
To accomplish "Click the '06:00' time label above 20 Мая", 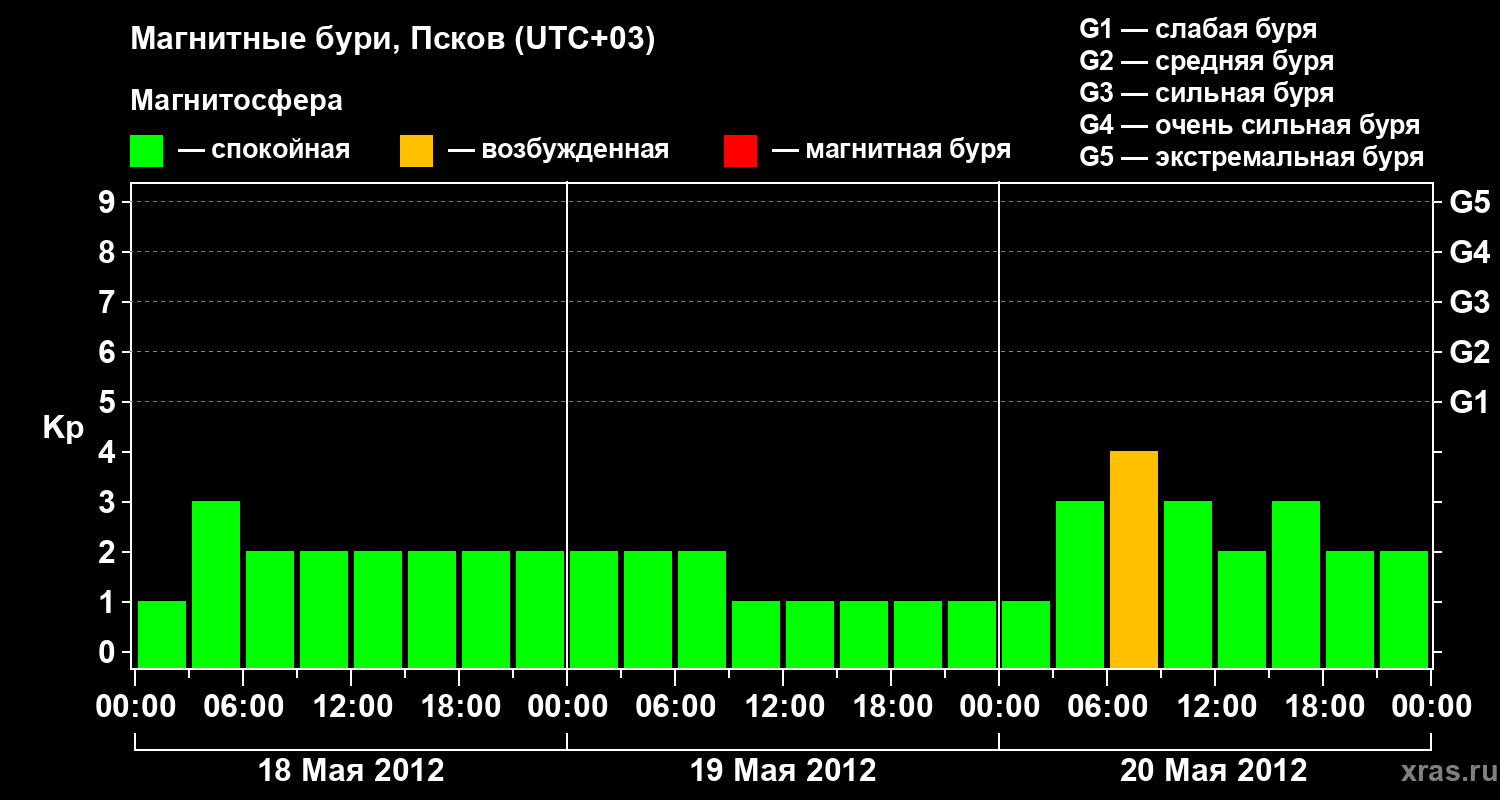I will [x=1107, y=706].
